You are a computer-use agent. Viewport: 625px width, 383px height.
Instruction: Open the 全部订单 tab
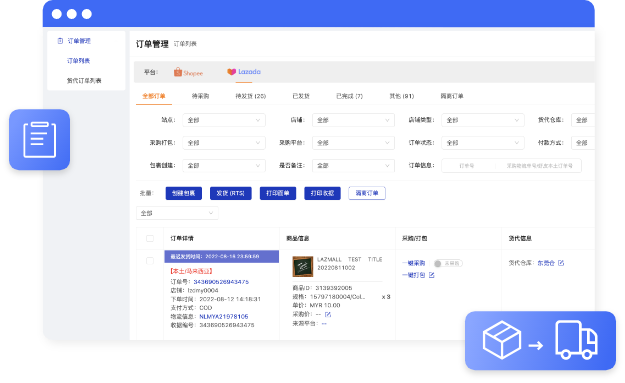154,96
